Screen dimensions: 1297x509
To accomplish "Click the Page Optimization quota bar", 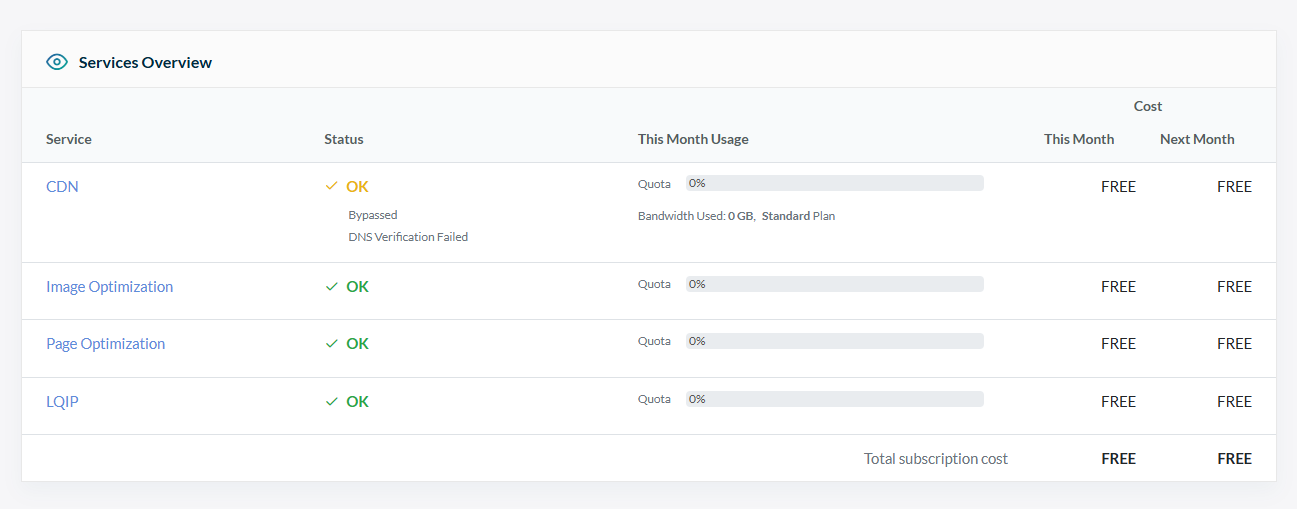I will coord(834,341).
